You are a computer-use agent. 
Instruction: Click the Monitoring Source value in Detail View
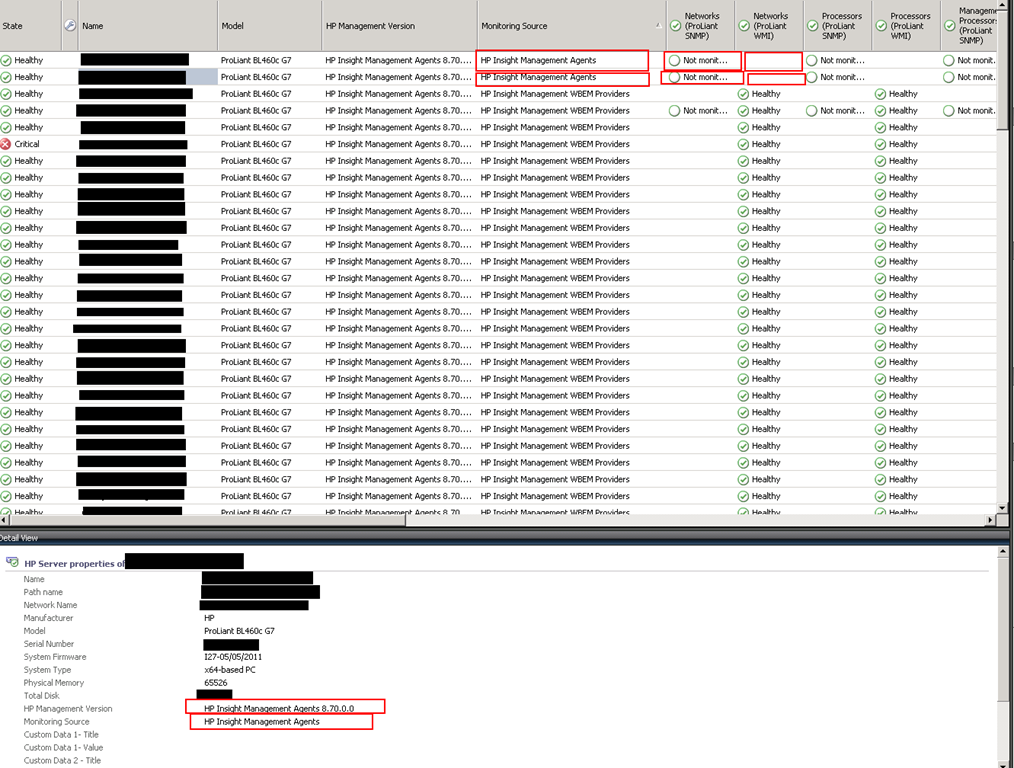[262, 721]
